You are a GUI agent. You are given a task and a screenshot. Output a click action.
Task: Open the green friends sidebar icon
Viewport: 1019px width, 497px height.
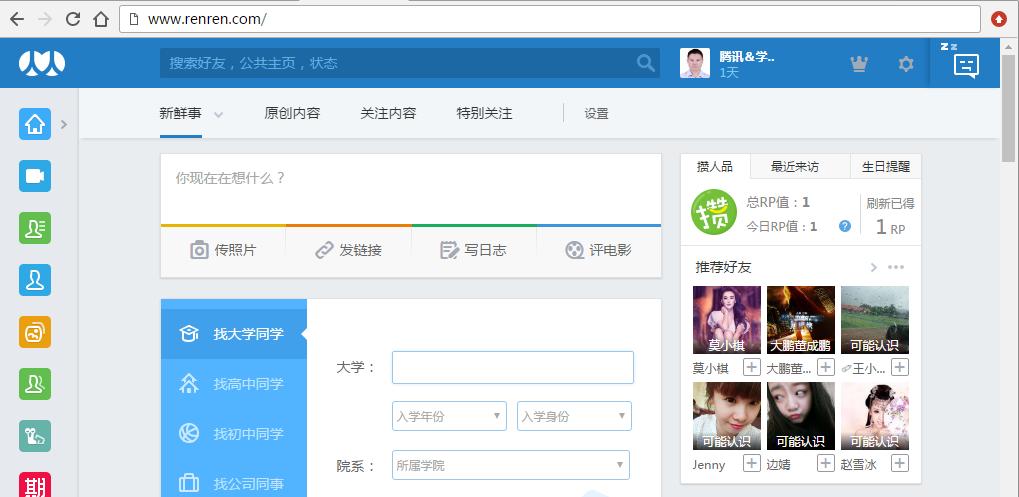(x=35, y=384)
